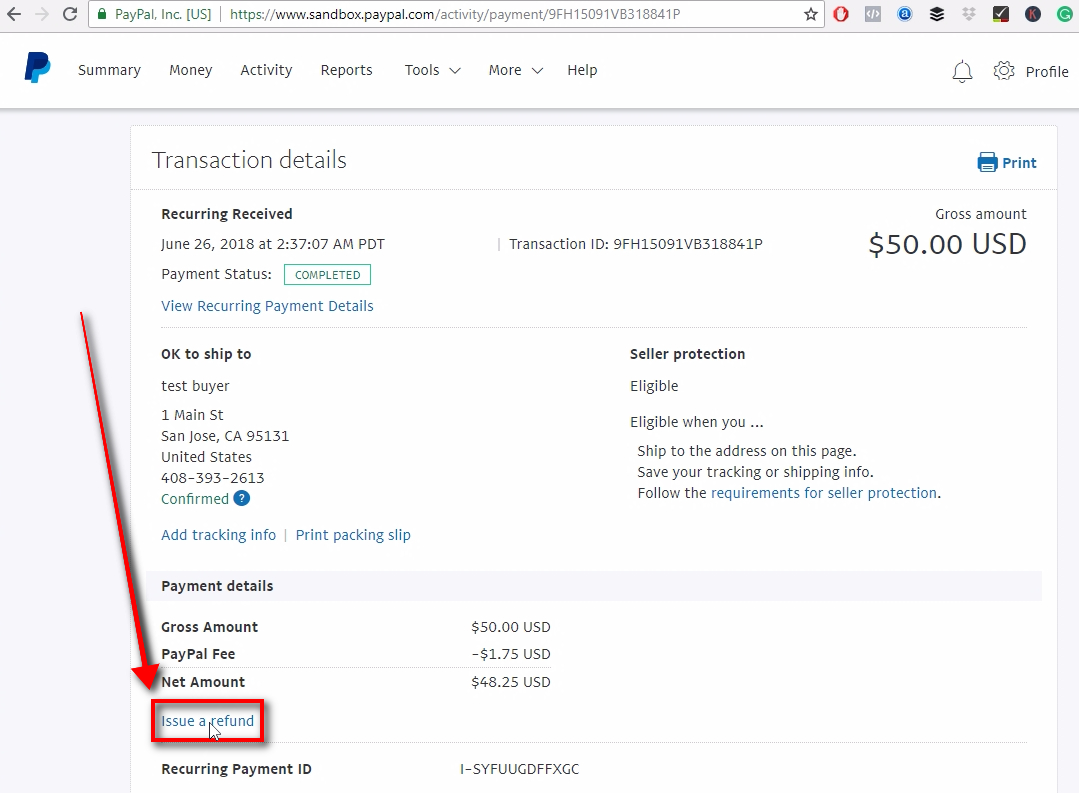The image size is (1079, 793).
Task: Click the Issue a refund link
Action: coord(207,720)
